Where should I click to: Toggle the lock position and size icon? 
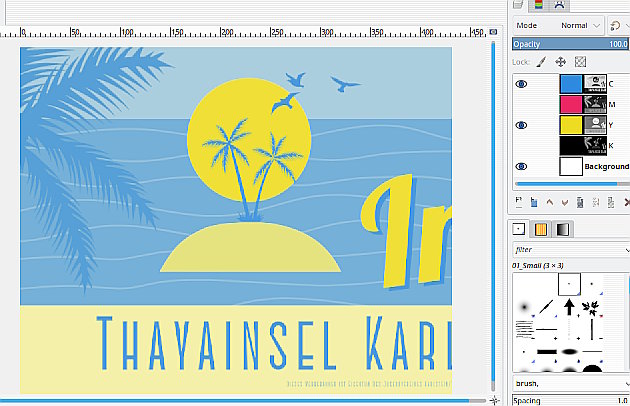560,62
